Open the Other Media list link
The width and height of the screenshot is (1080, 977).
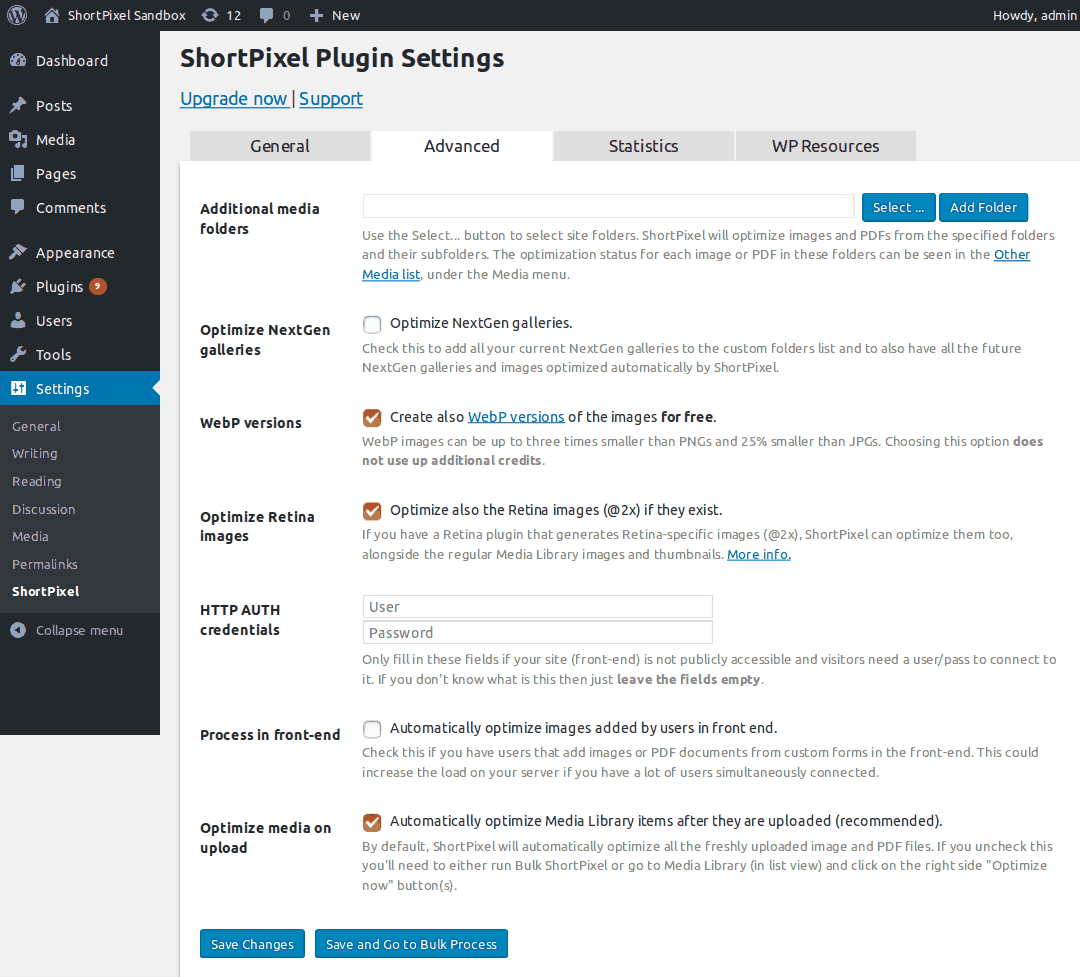click(x=1012, y=254)
